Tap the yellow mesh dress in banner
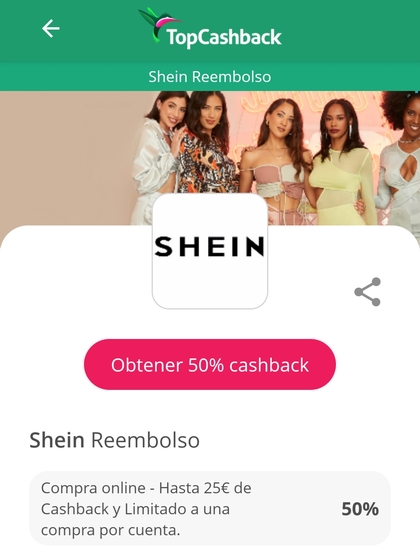The image size is (420, 557). click(343, 185)
